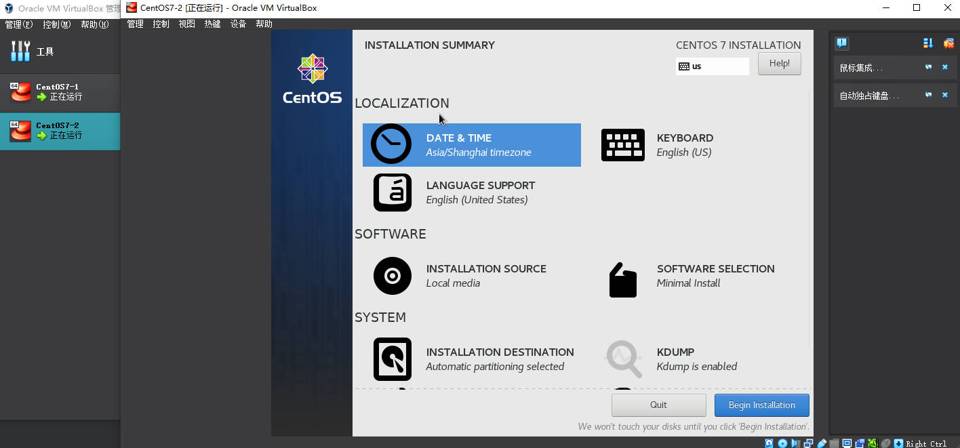
Task: Click the notification center icon in right panel
Action: pos(842,43)
